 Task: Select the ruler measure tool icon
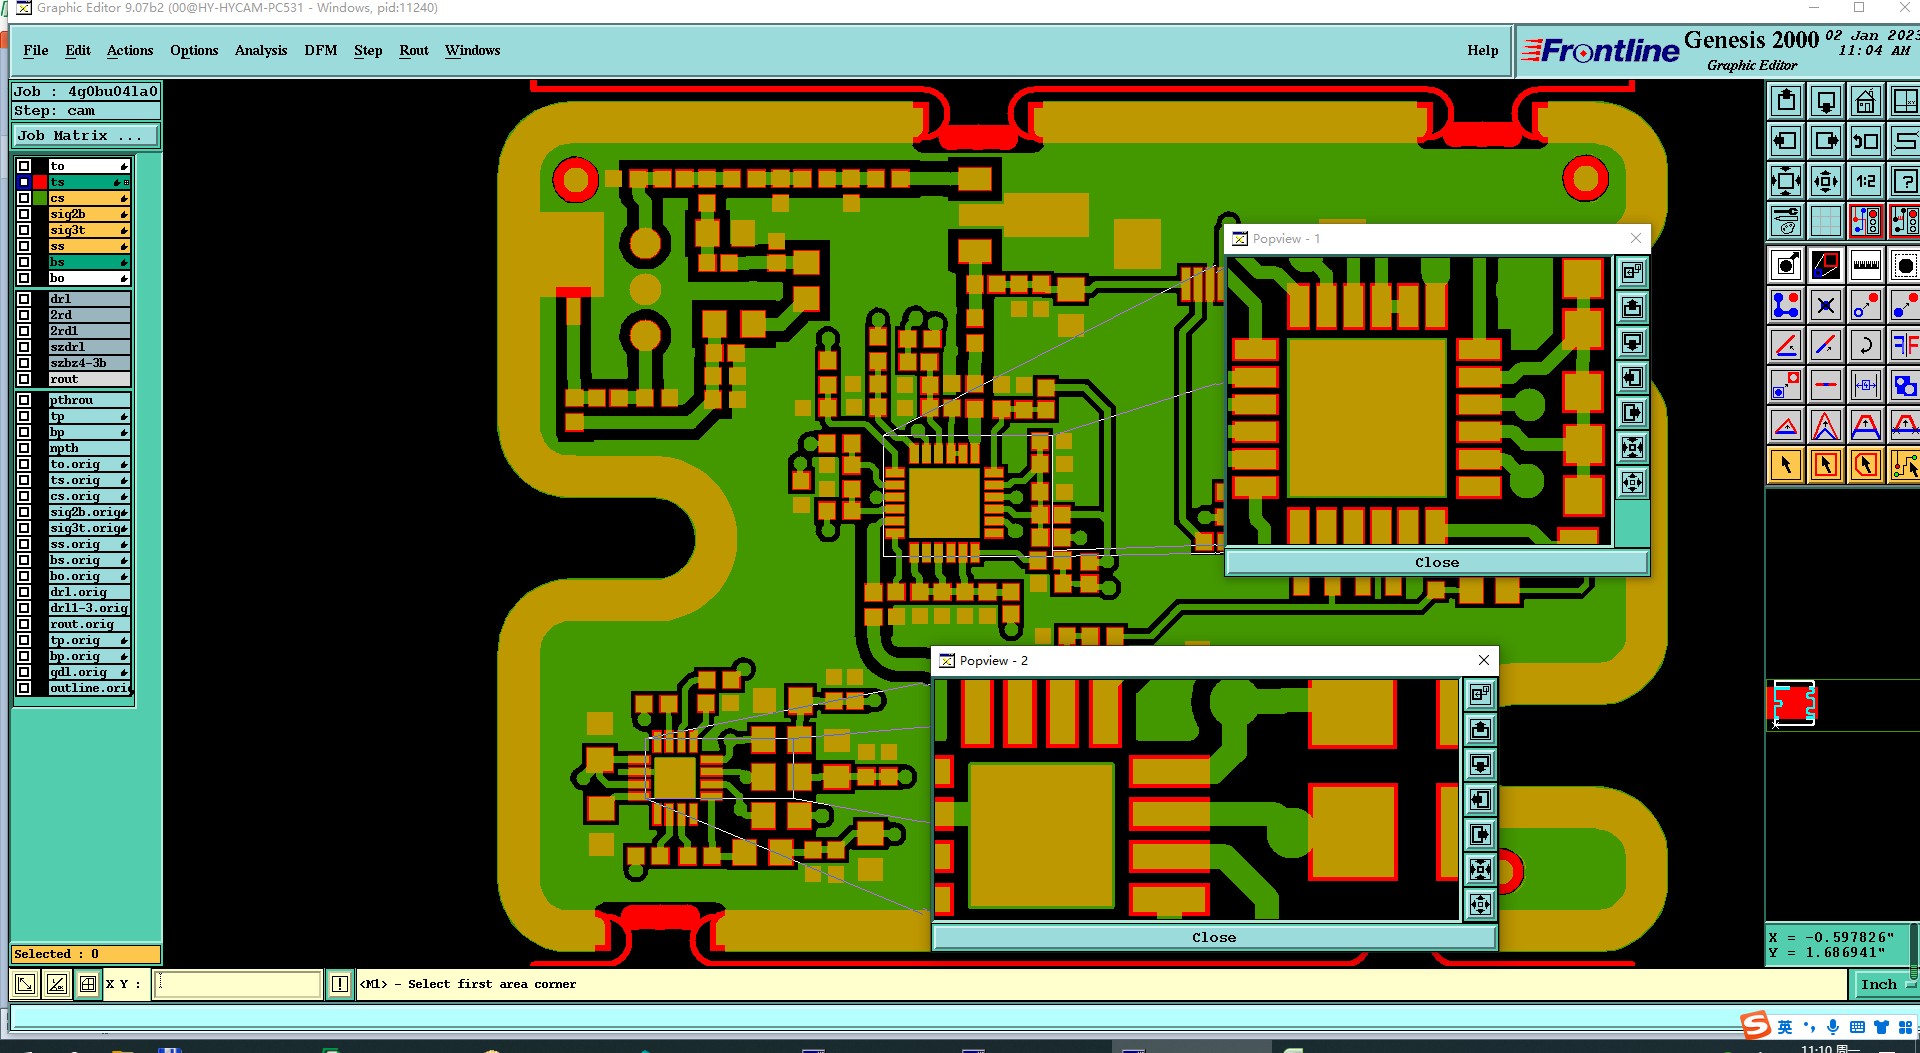coord(1866,265)
